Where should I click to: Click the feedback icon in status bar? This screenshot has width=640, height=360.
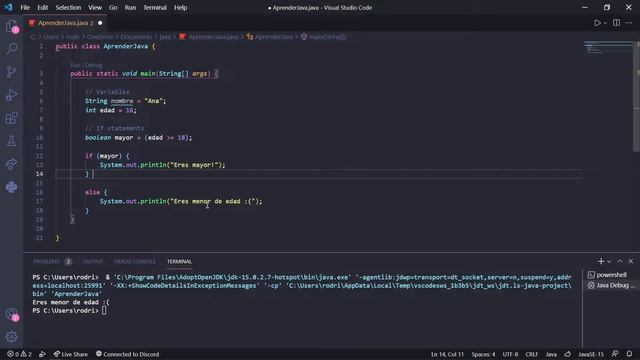click(615, 354)
